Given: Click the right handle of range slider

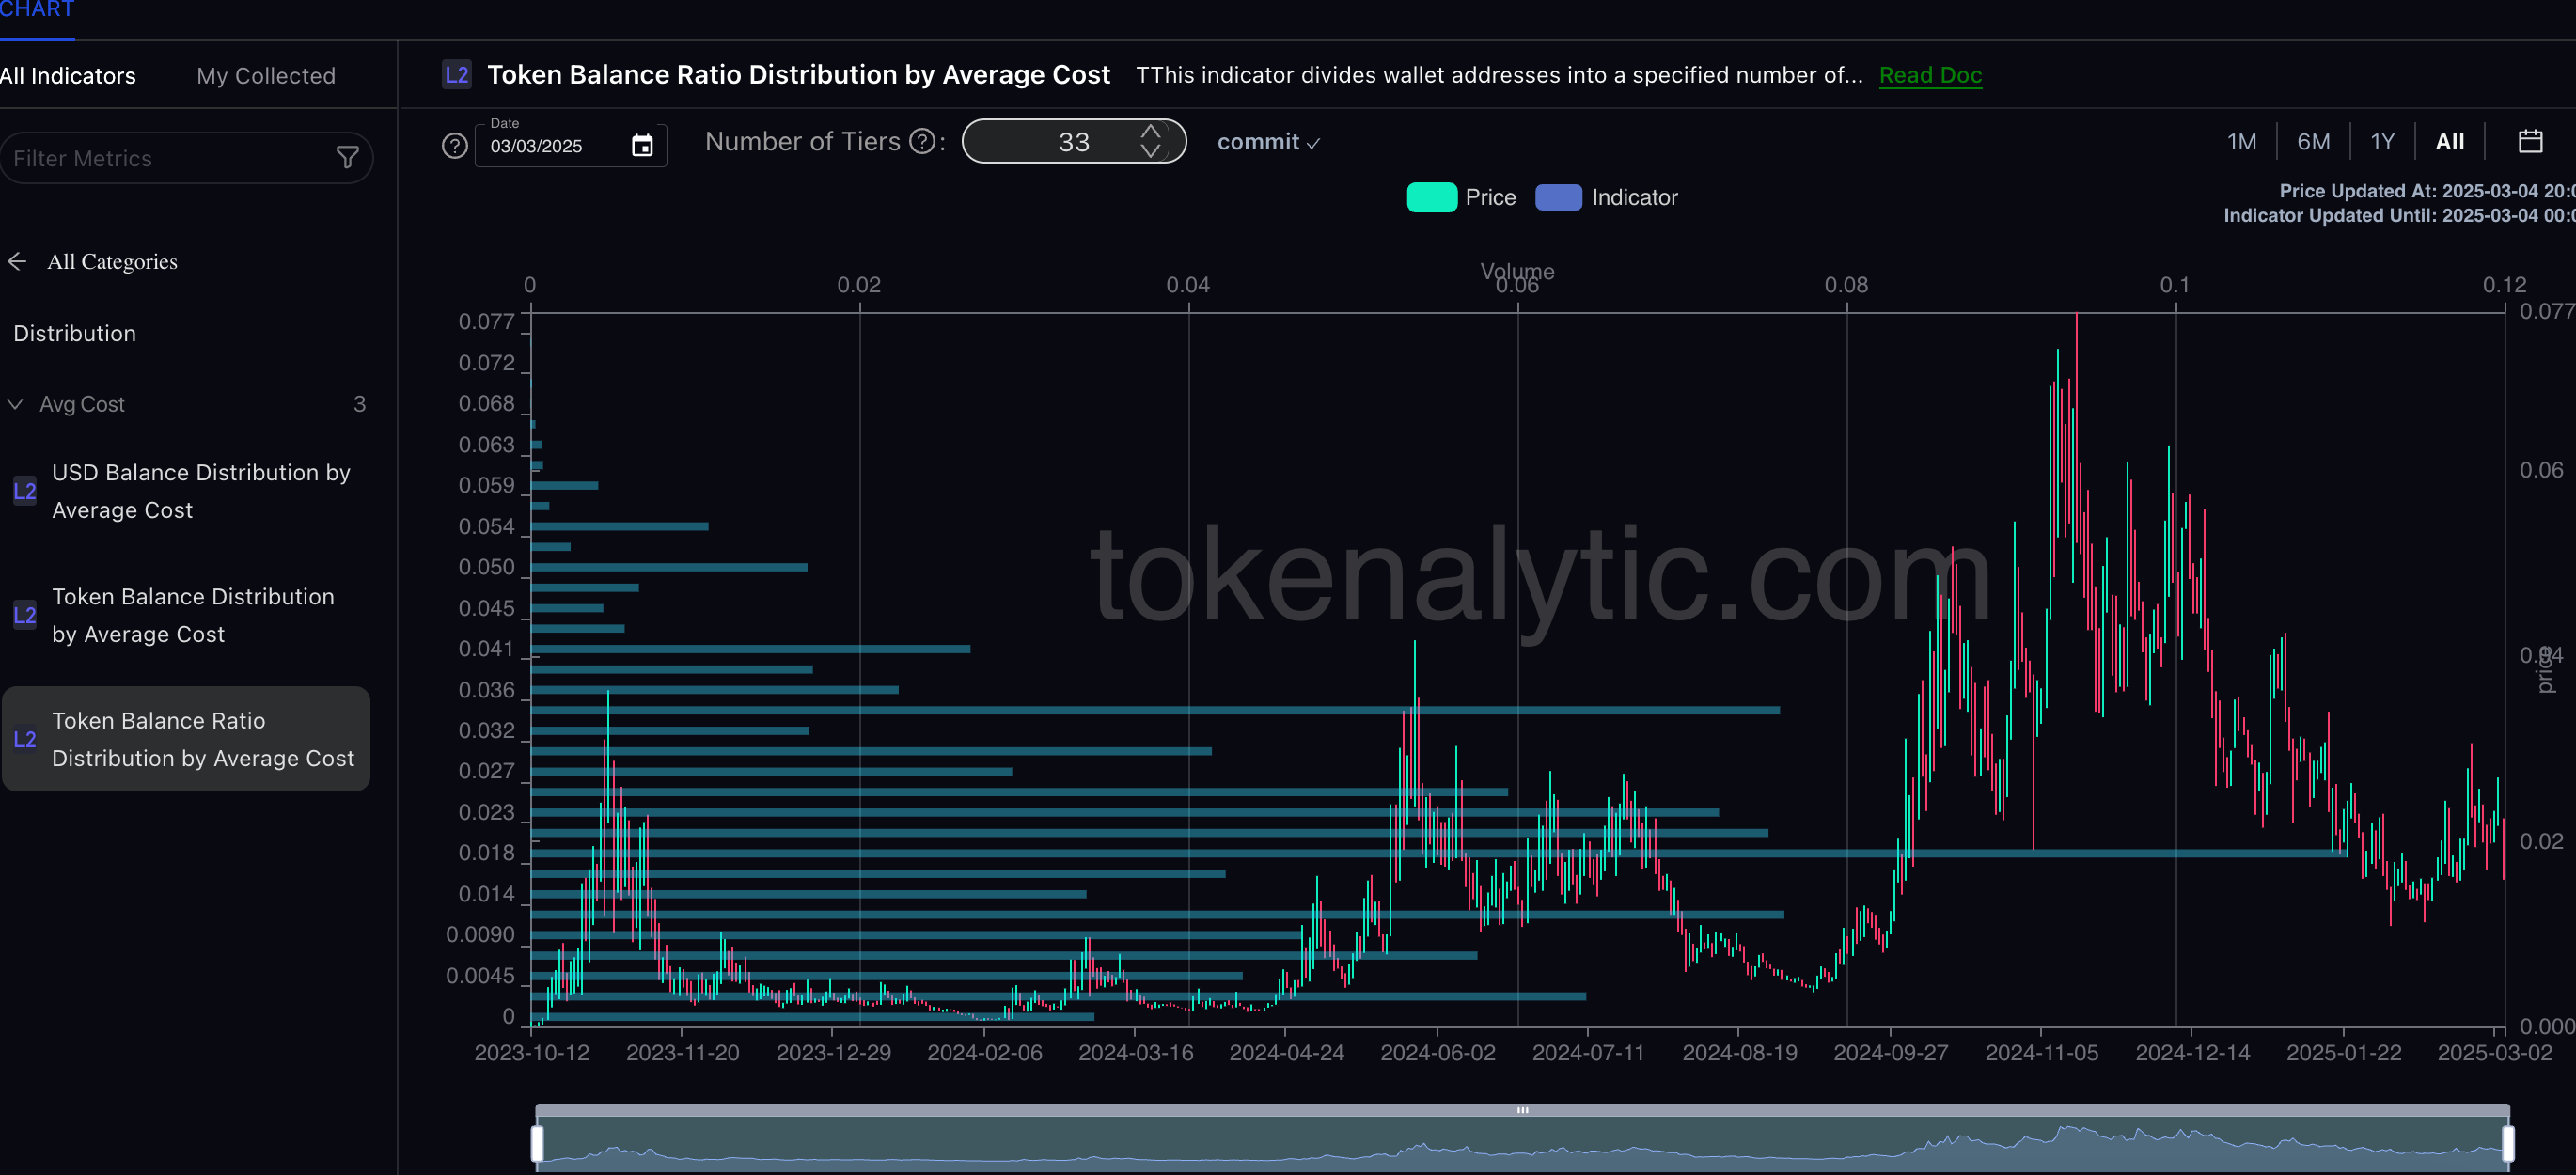Looking at the screenshot, I should (x=2508, y=1143).
